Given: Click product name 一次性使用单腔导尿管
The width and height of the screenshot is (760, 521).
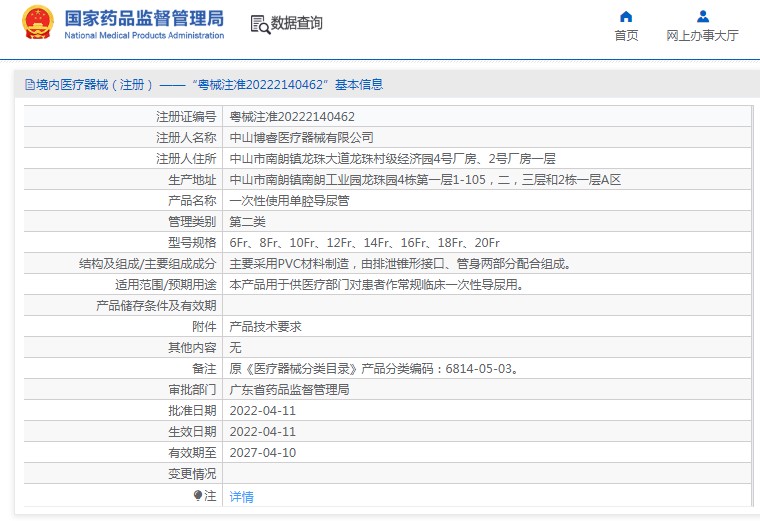Looking at the screenshot, I should [x=289, y=200].
